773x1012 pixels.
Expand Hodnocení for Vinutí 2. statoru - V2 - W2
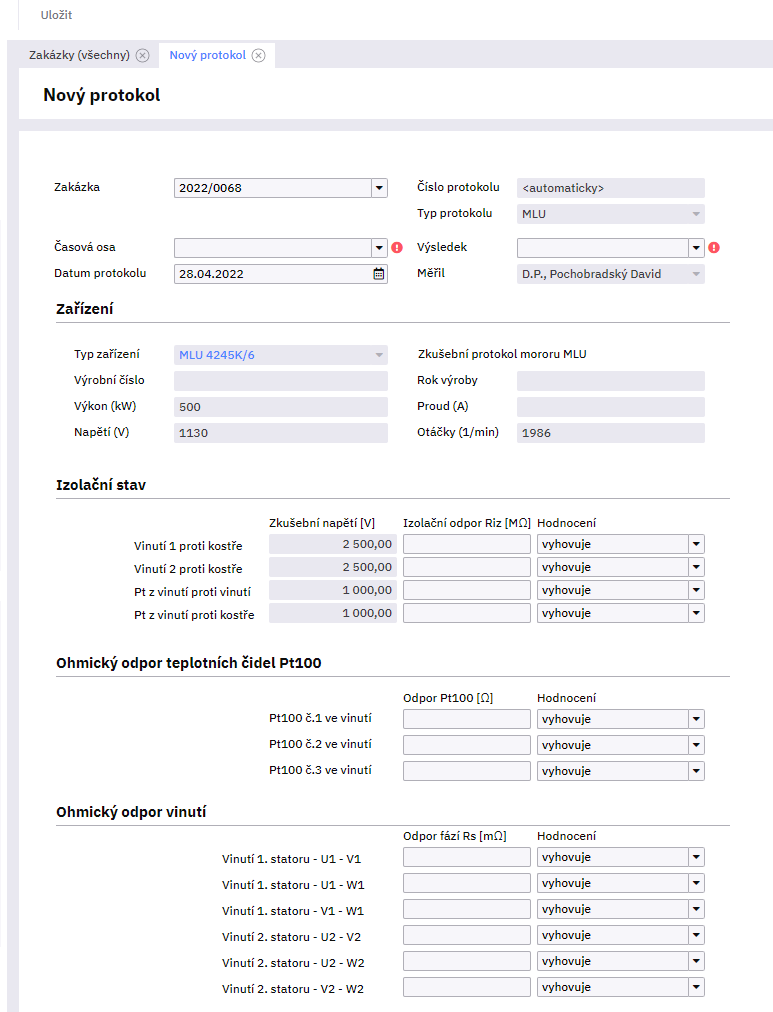tap(696, 987)
